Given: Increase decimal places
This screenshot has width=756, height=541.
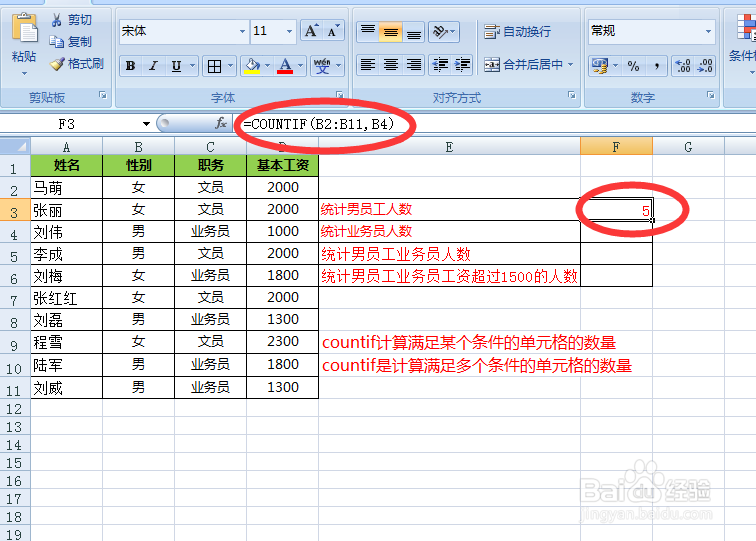Looking at the screenshot, I should (x=683, y=66).
